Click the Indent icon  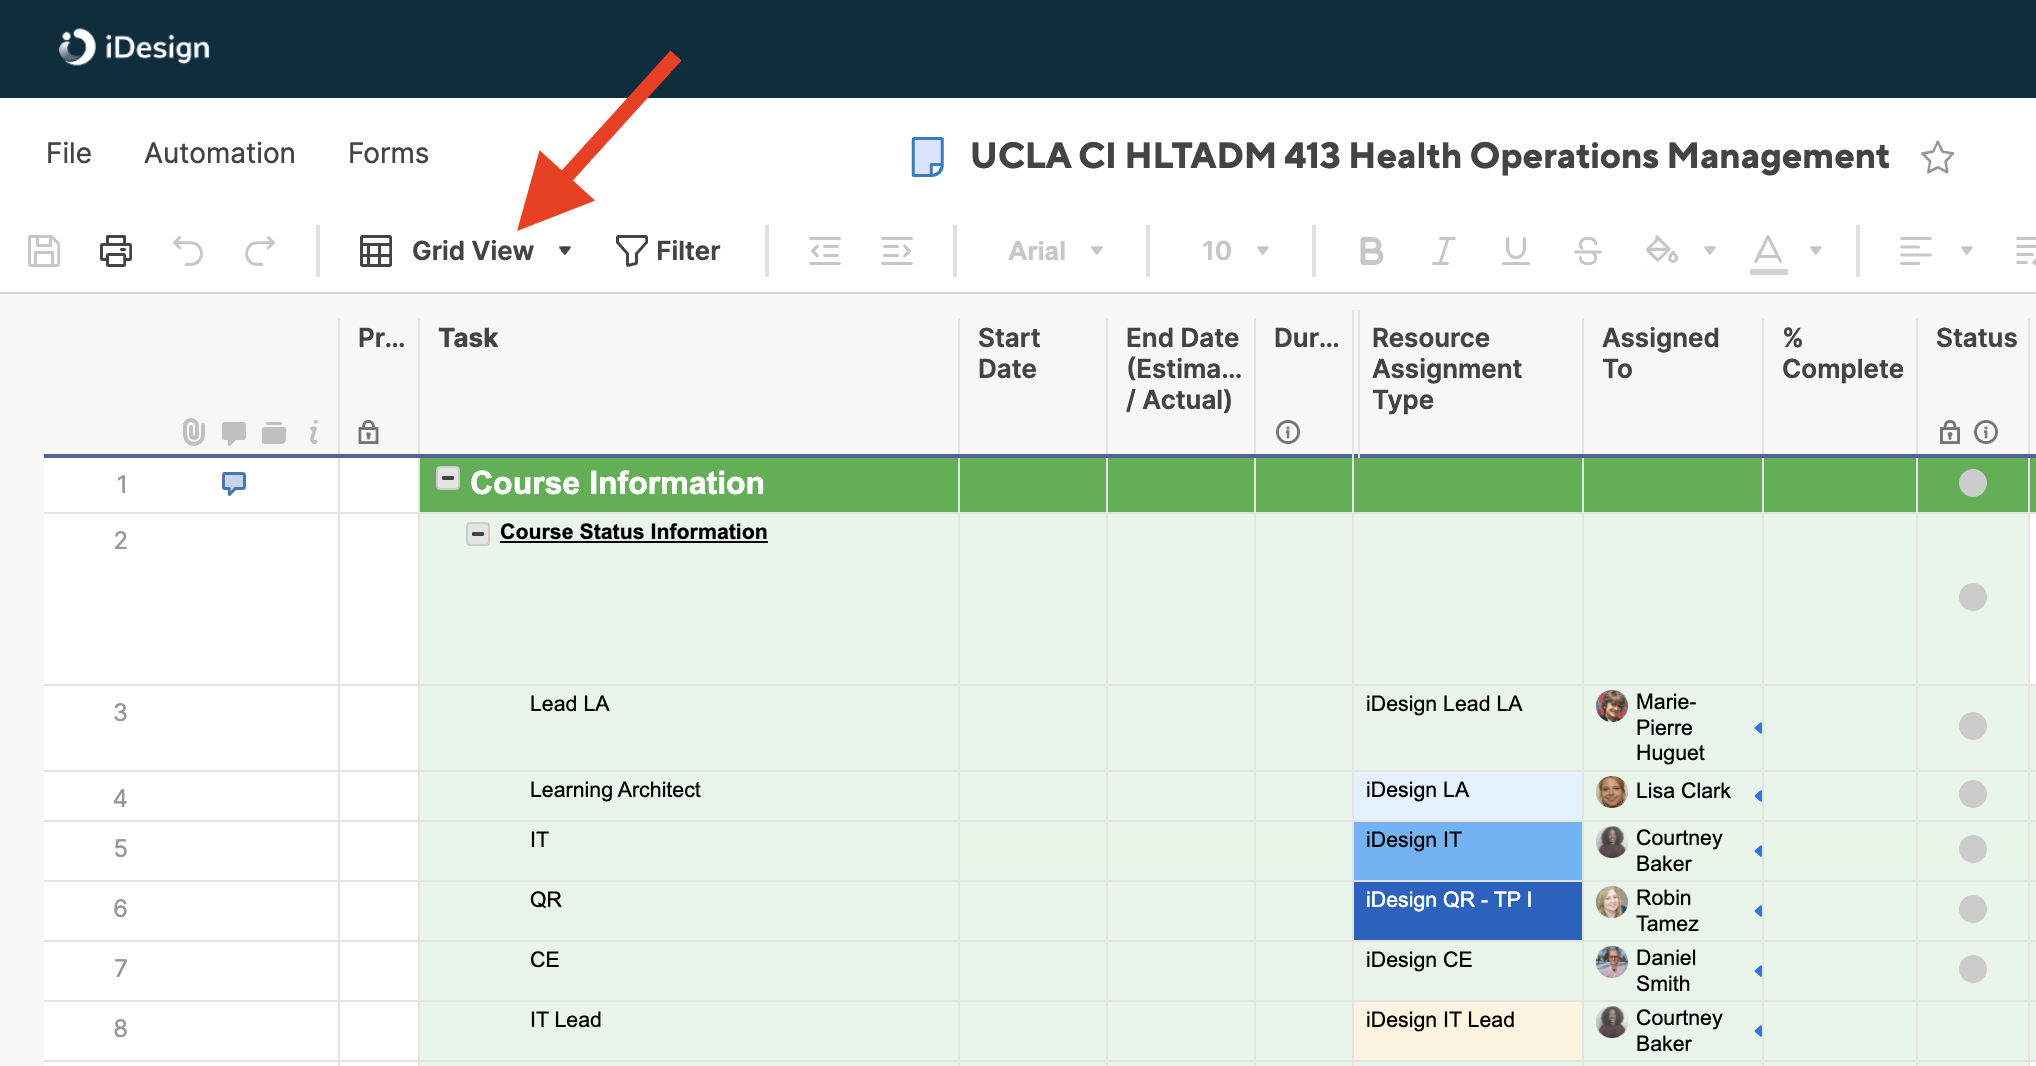pos(897,251)
